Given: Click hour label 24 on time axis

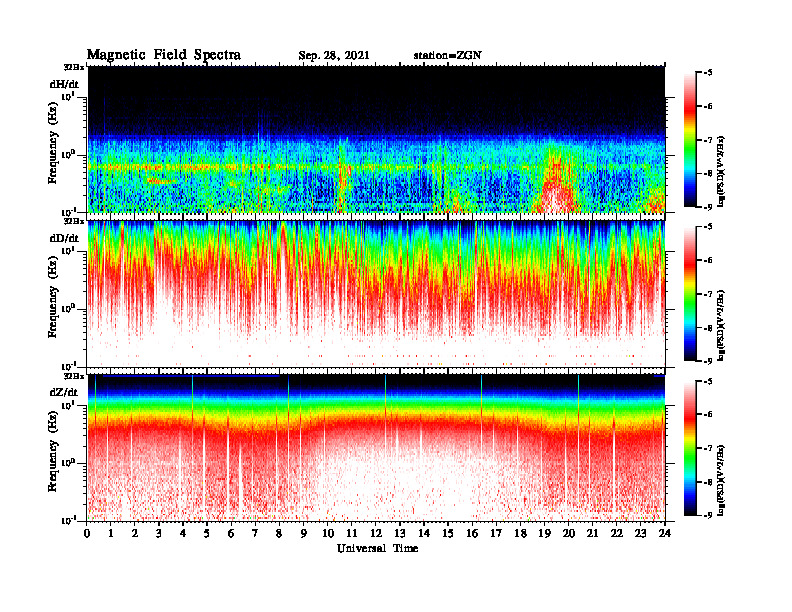Looking at the screenshot, I should pos(665,534).
